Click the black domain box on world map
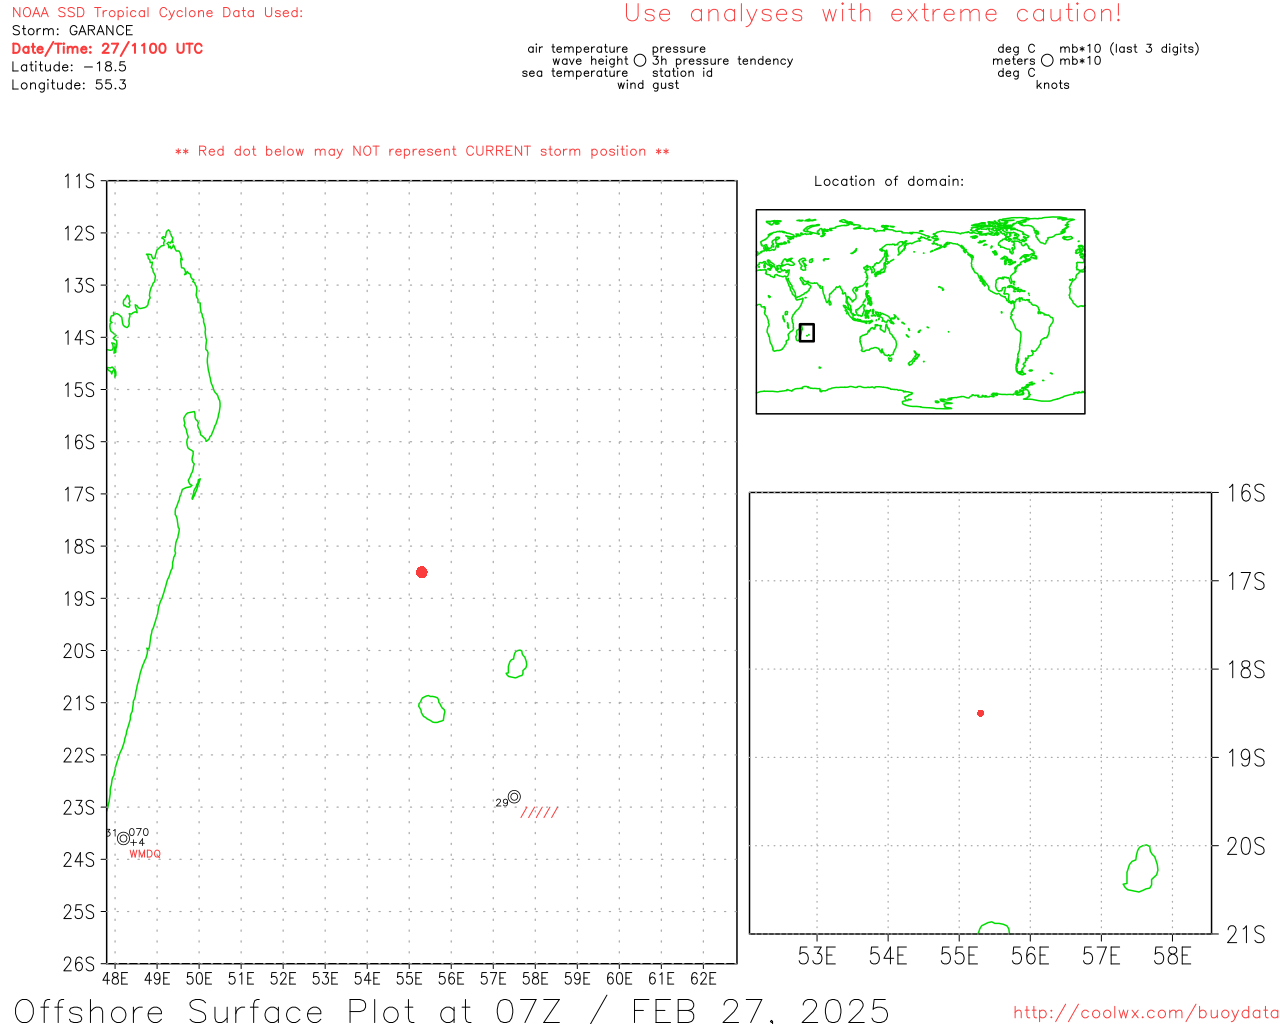 (x=807, y=333)
